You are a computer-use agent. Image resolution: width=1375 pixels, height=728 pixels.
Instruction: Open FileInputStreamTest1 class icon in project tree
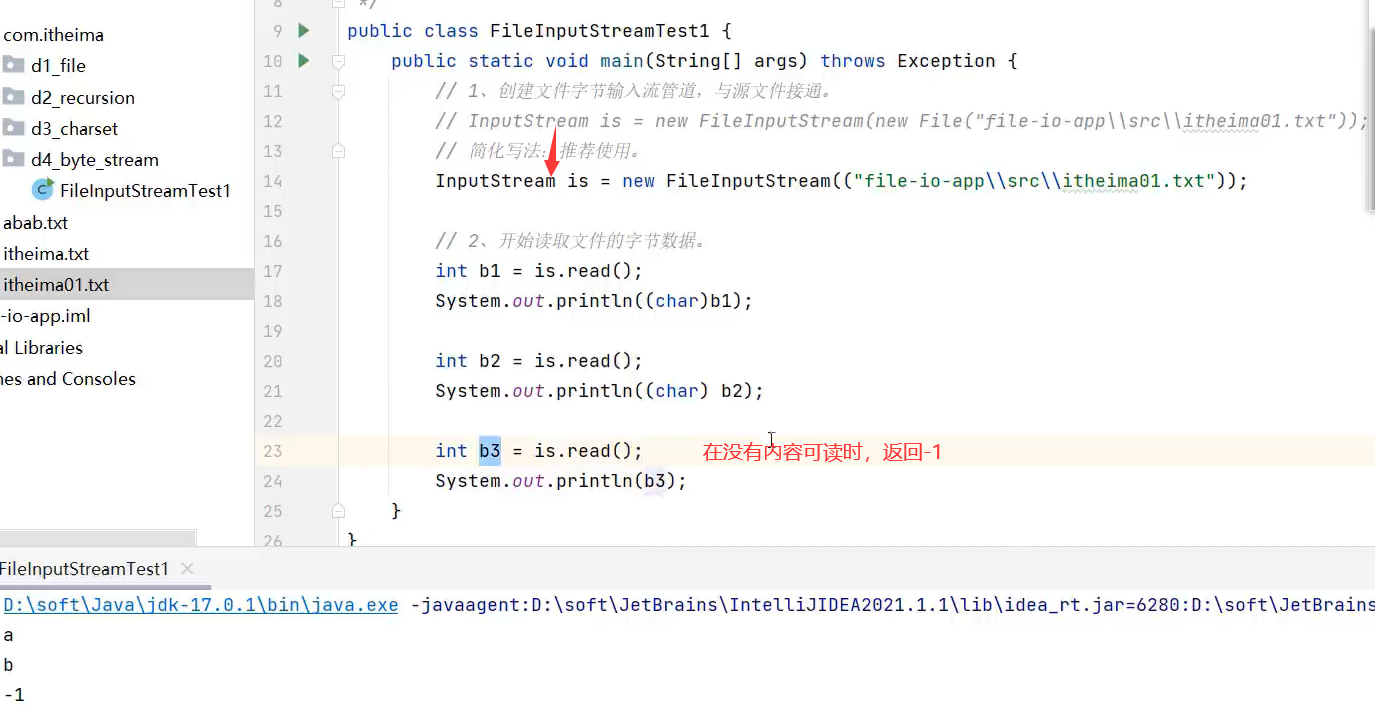(42, 189)
